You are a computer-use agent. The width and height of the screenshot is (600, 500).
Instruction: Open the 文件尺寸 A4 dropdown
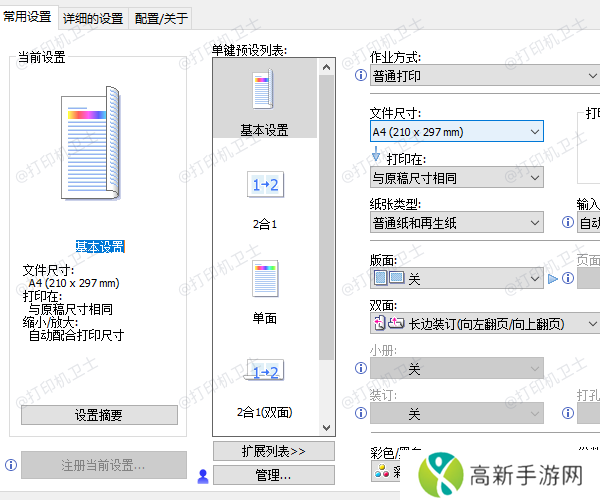pos(457,132)
